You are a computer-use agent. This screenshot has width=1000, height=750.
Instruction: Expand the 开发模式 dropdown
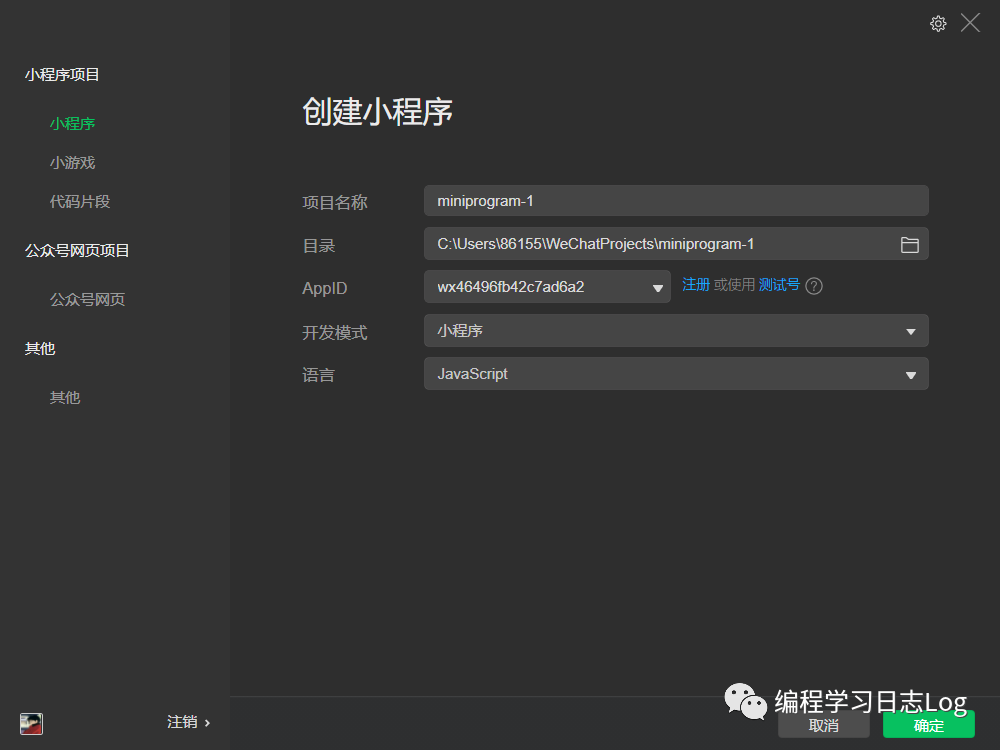tap(676, 331)
